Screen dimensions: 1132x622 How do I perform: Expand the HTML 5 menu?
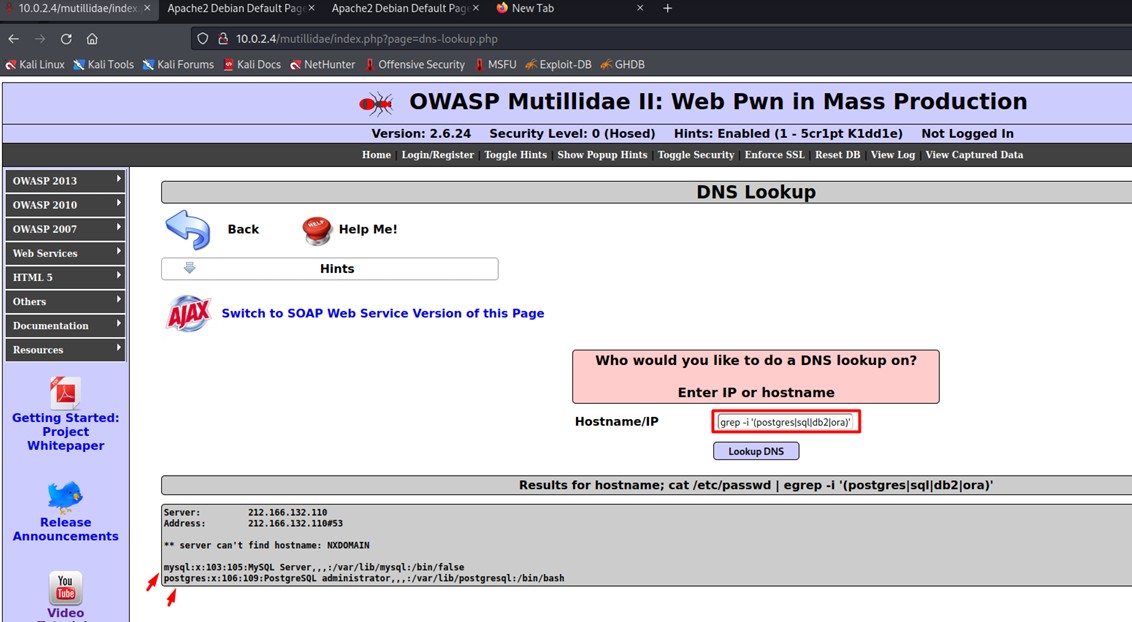point(66,277)
